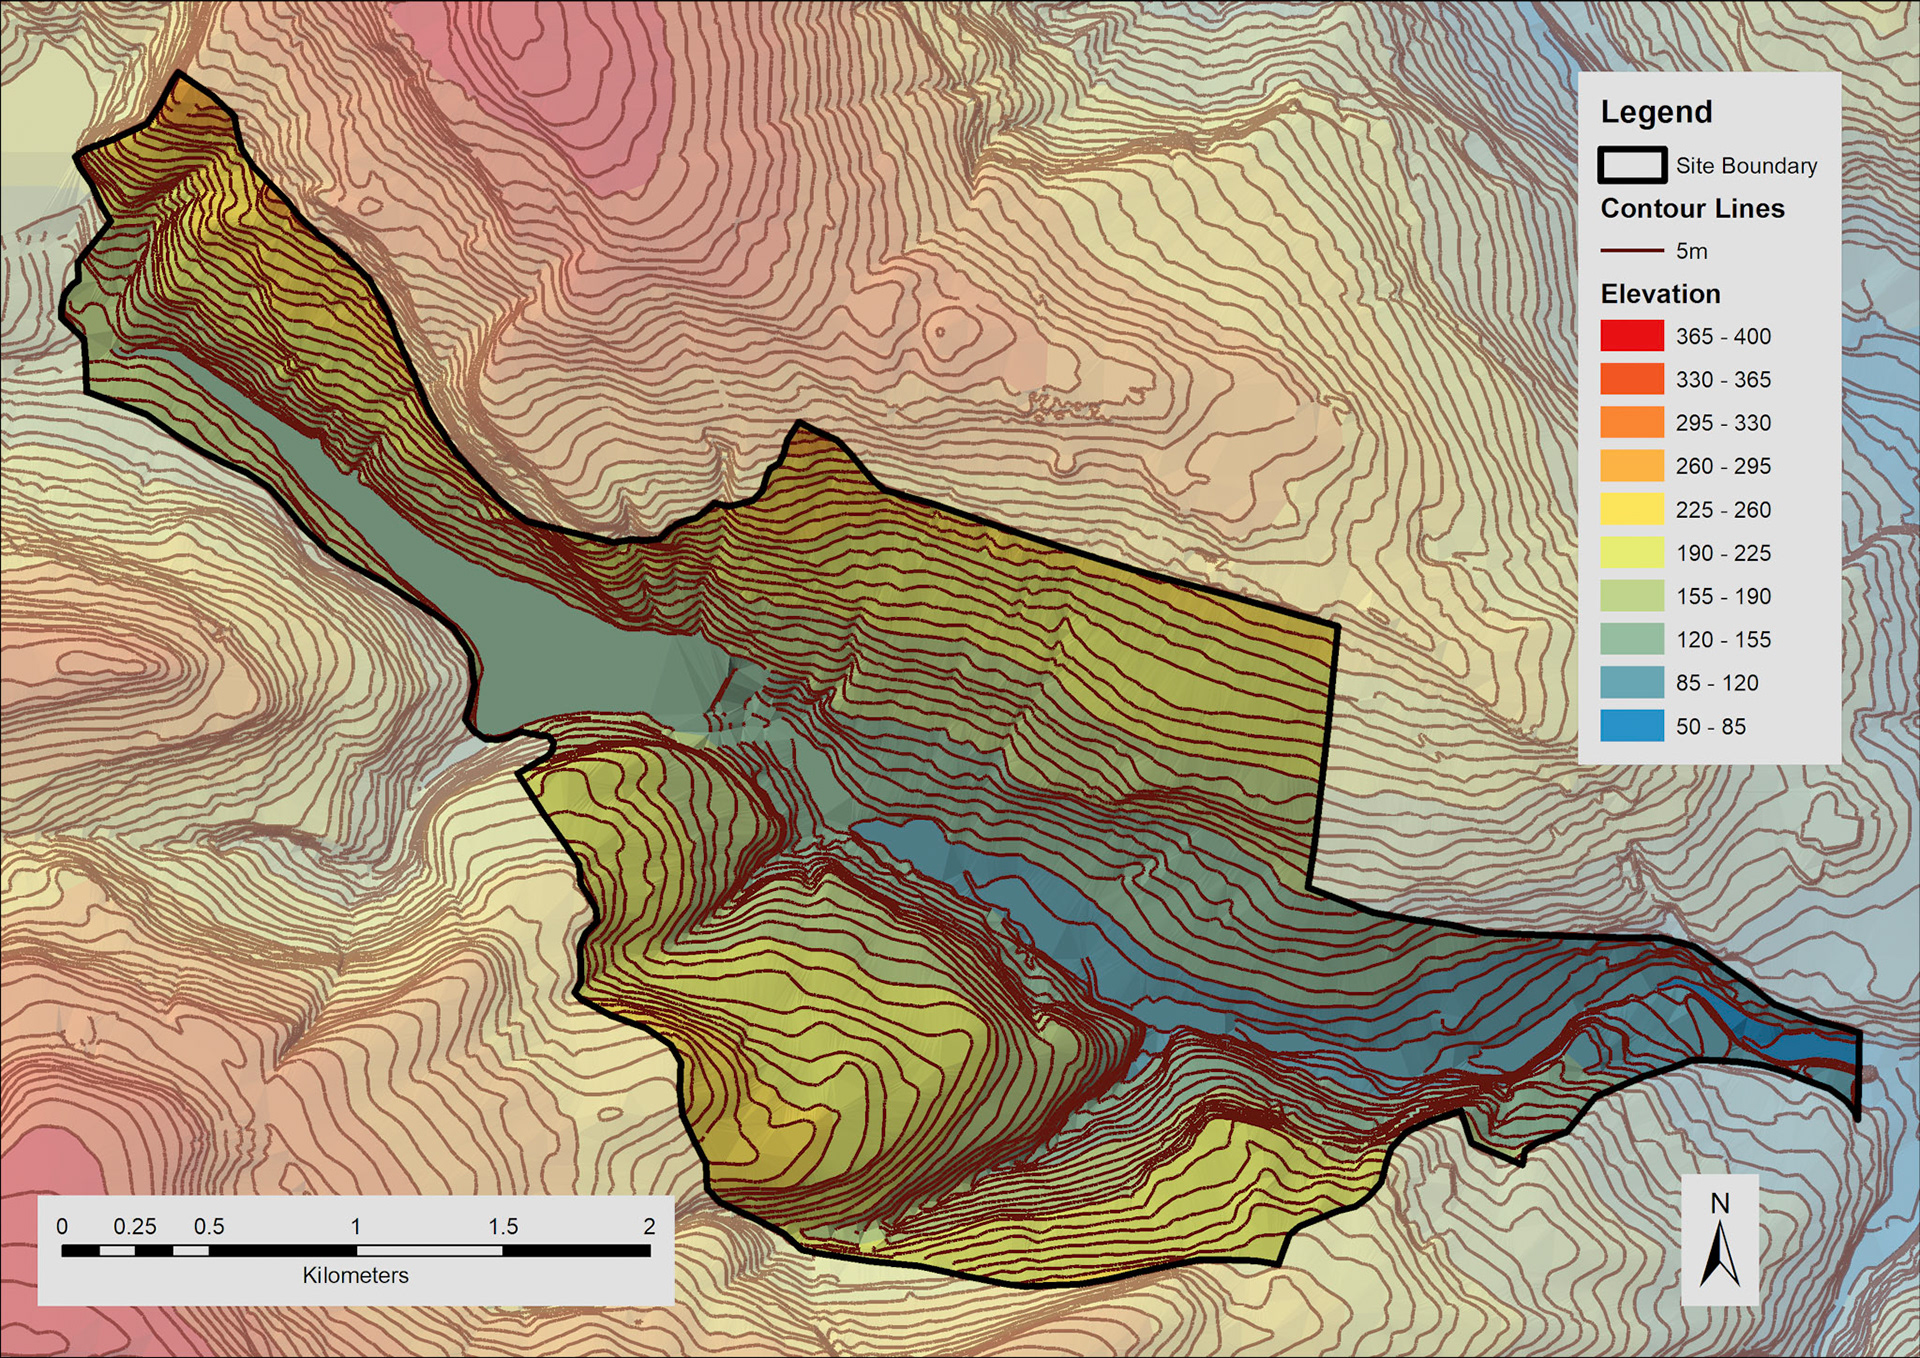1920x1358 pixels.
Task: Click the '0' scale bar start value
Action: point(62,1227)
